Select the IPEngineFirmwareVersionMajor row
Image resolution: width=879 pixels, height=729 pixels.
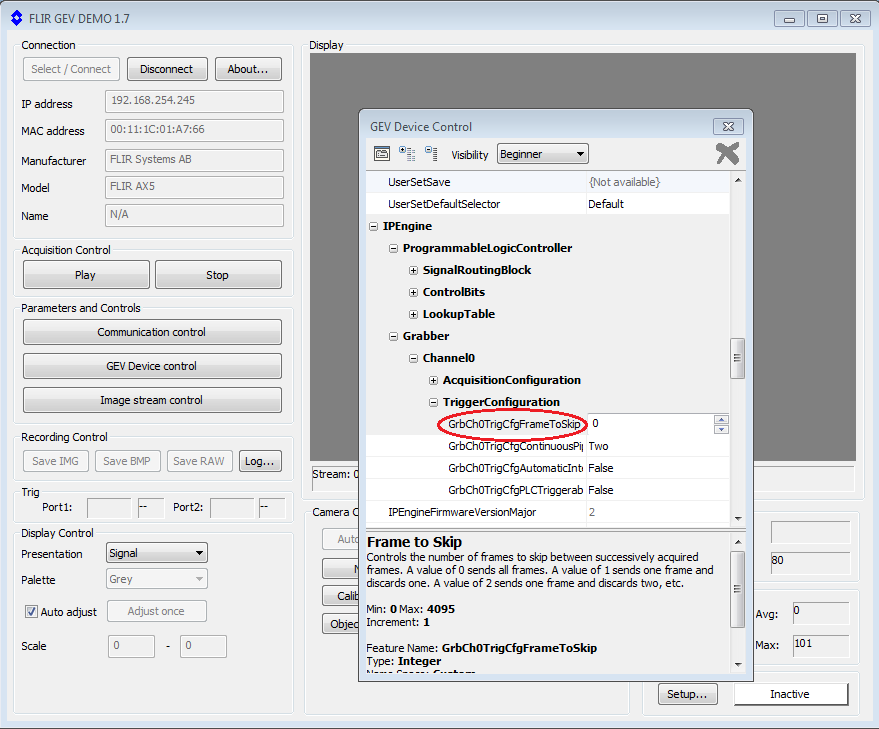pos(548,512)
